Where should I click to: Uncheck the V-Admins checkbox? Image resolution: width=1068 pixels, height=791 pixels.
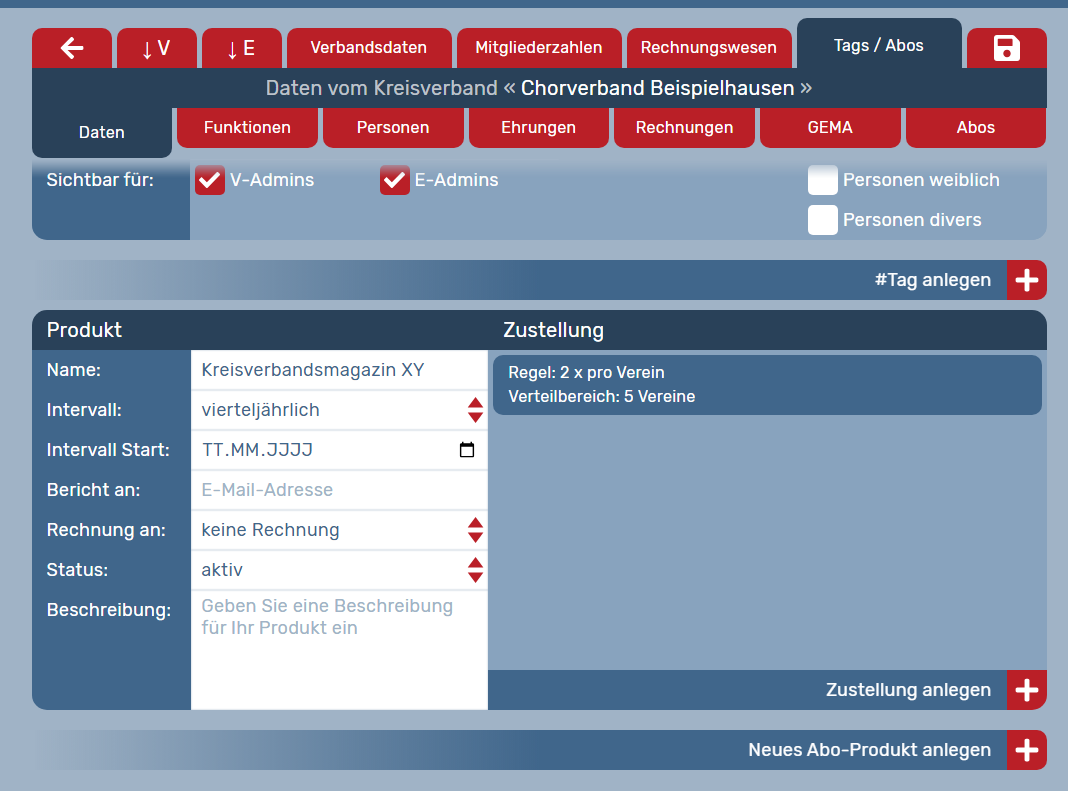[x=210, y=181]
